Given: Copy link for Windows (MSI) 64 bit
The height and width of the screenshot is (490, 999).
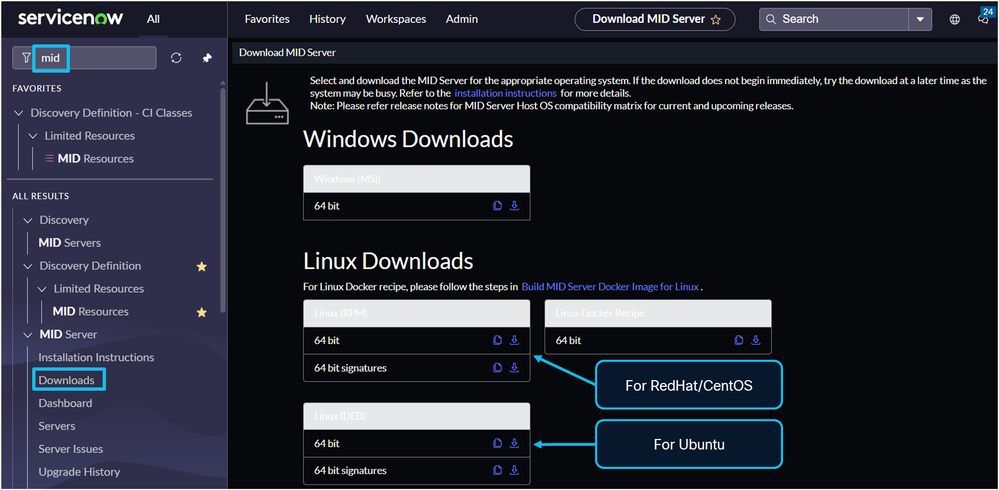Looking at the screenshot, I should click(498, 206).
